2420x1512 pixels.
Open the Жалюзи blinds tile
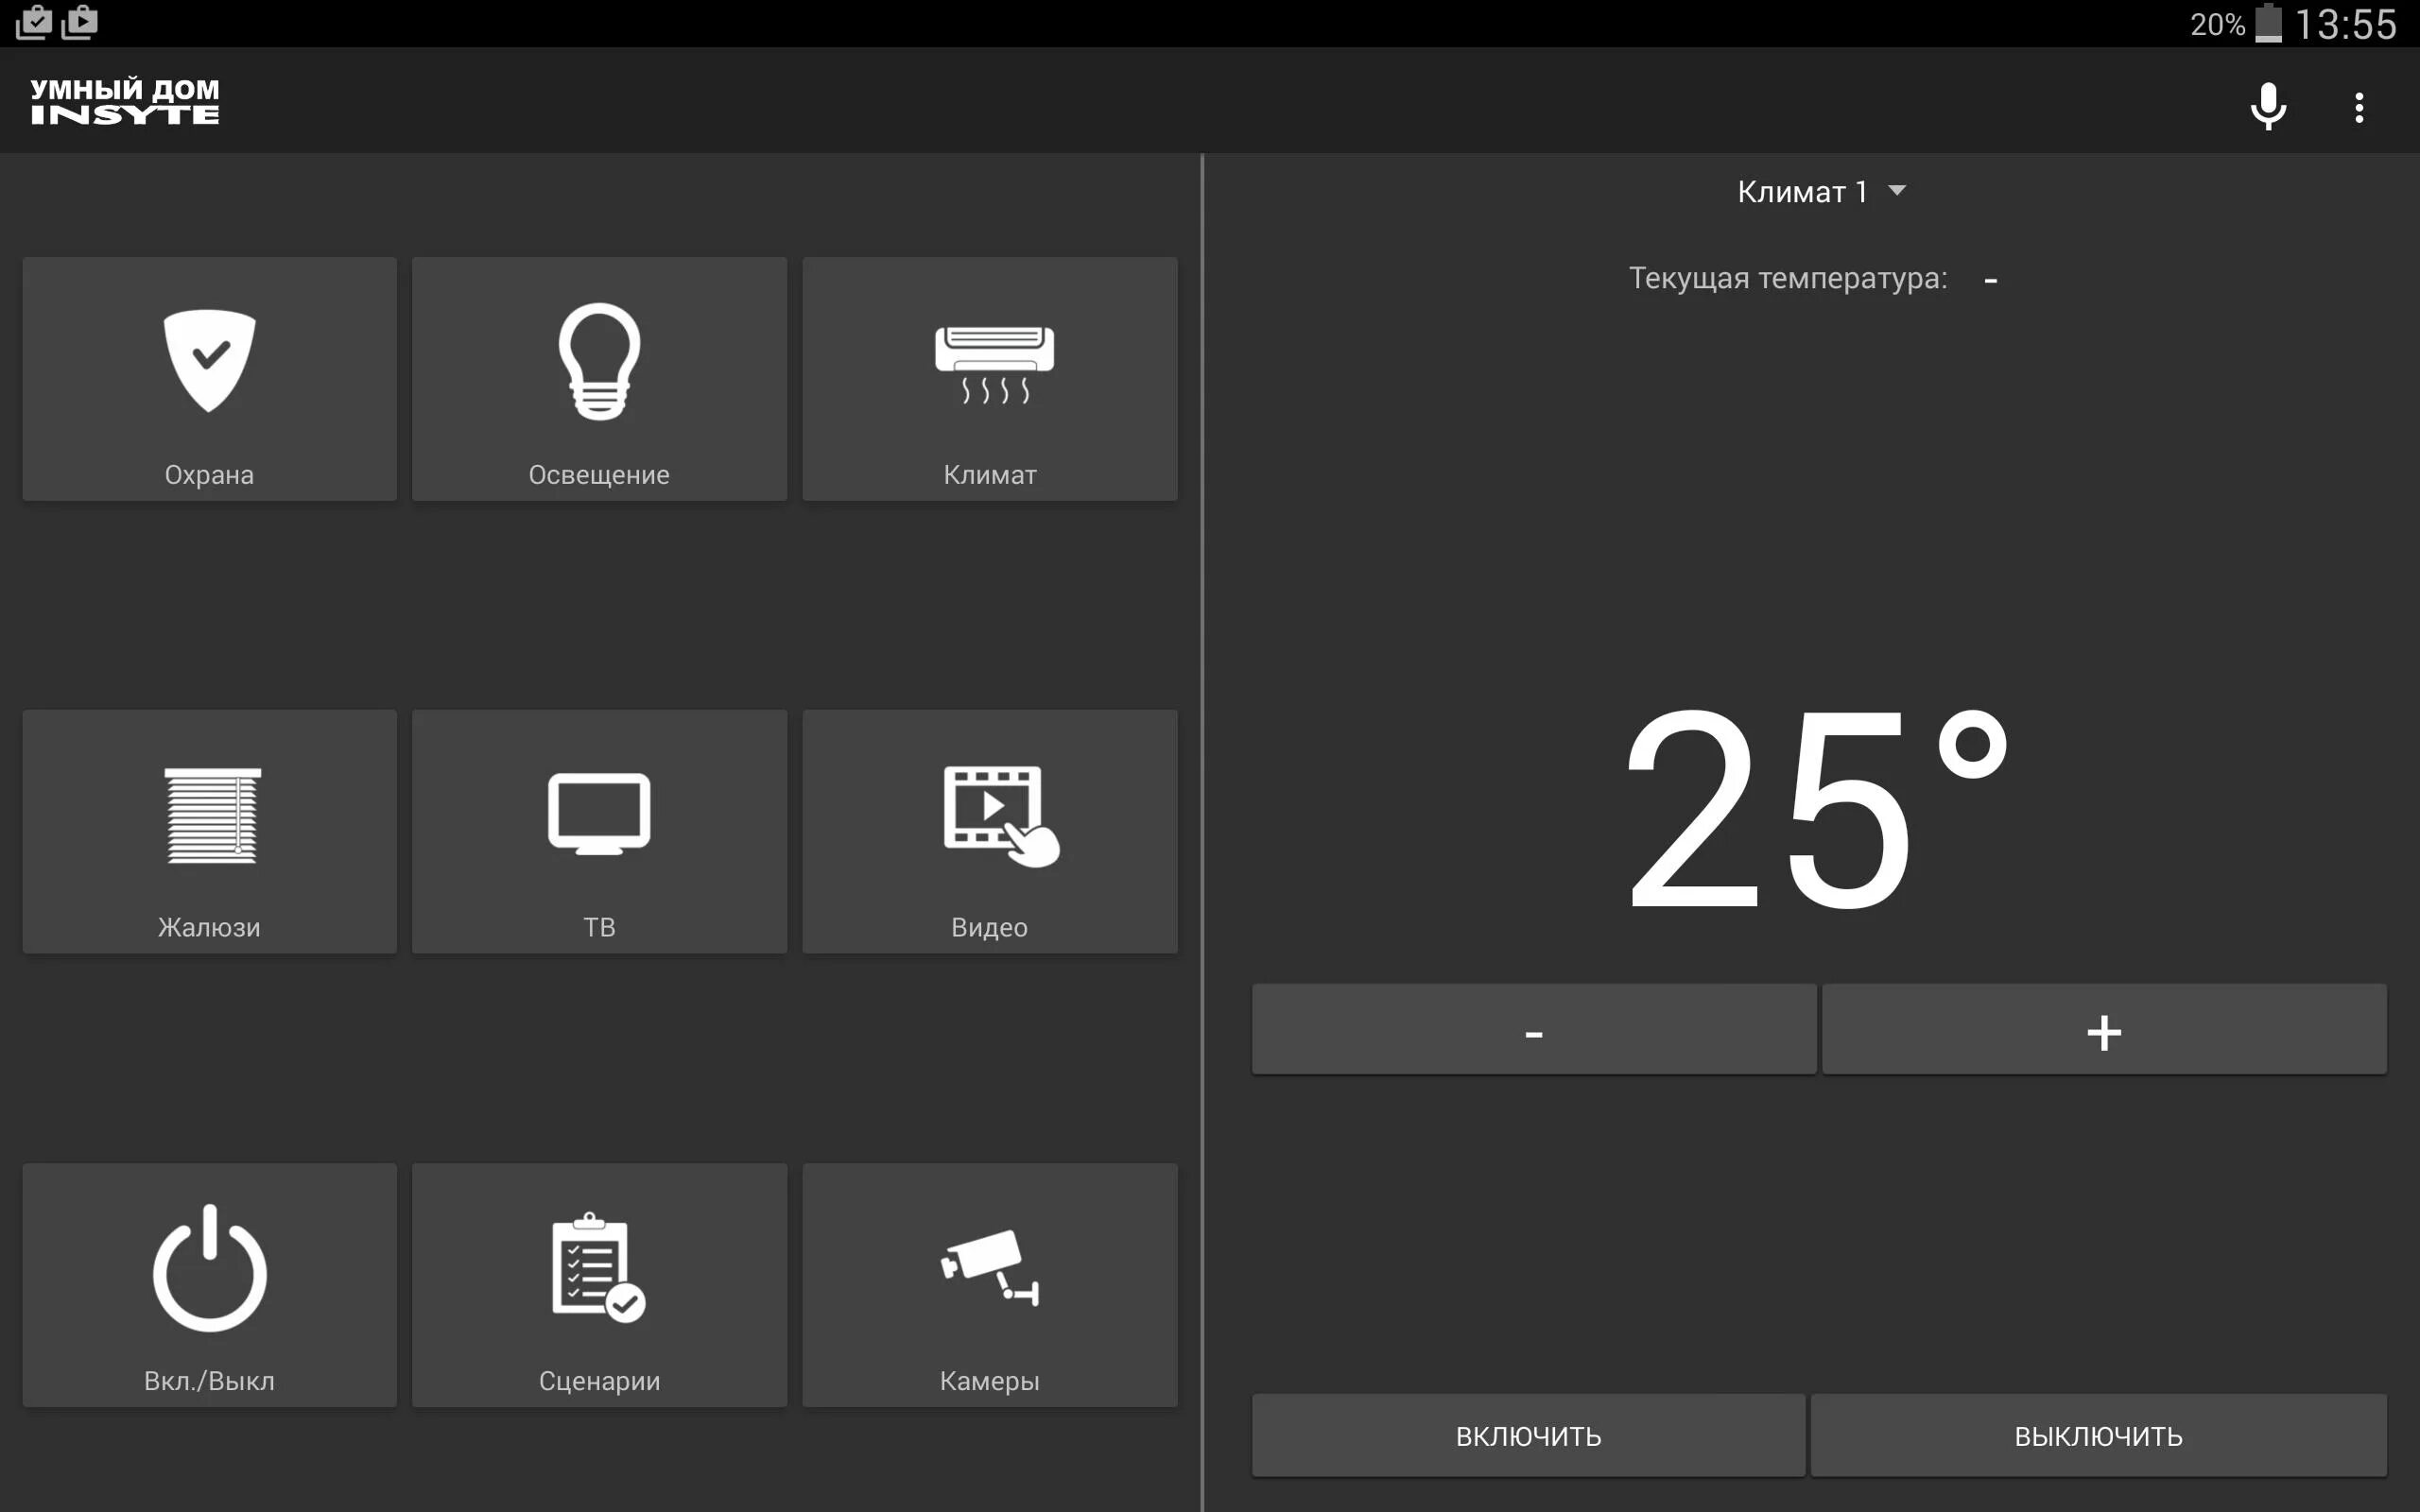pyautogui.click(x=209, y=832)
